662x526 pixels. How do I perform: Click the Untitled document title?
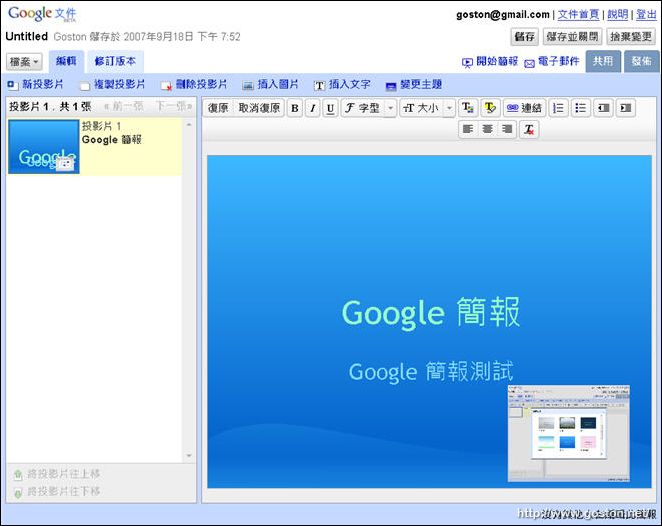click(27, 36)
